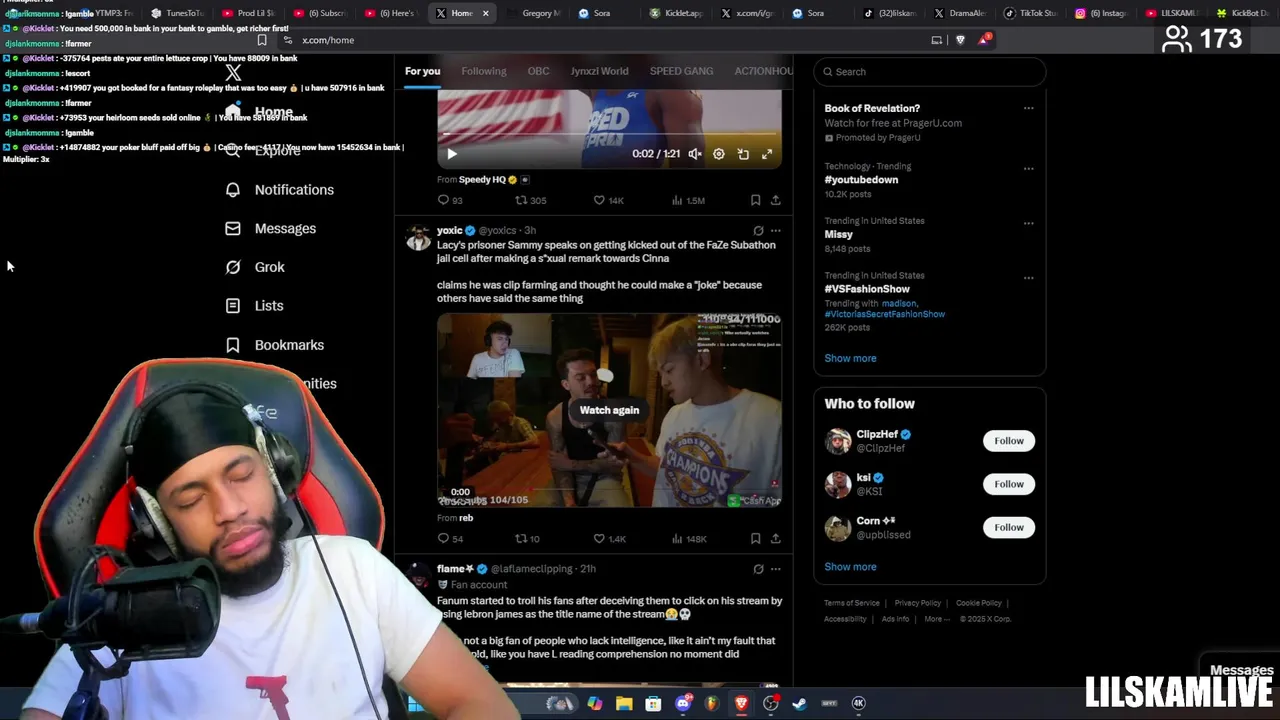Screen dimensions: 1280x720
Task: Show more trending topics
Action: click(x=850, y=358)
